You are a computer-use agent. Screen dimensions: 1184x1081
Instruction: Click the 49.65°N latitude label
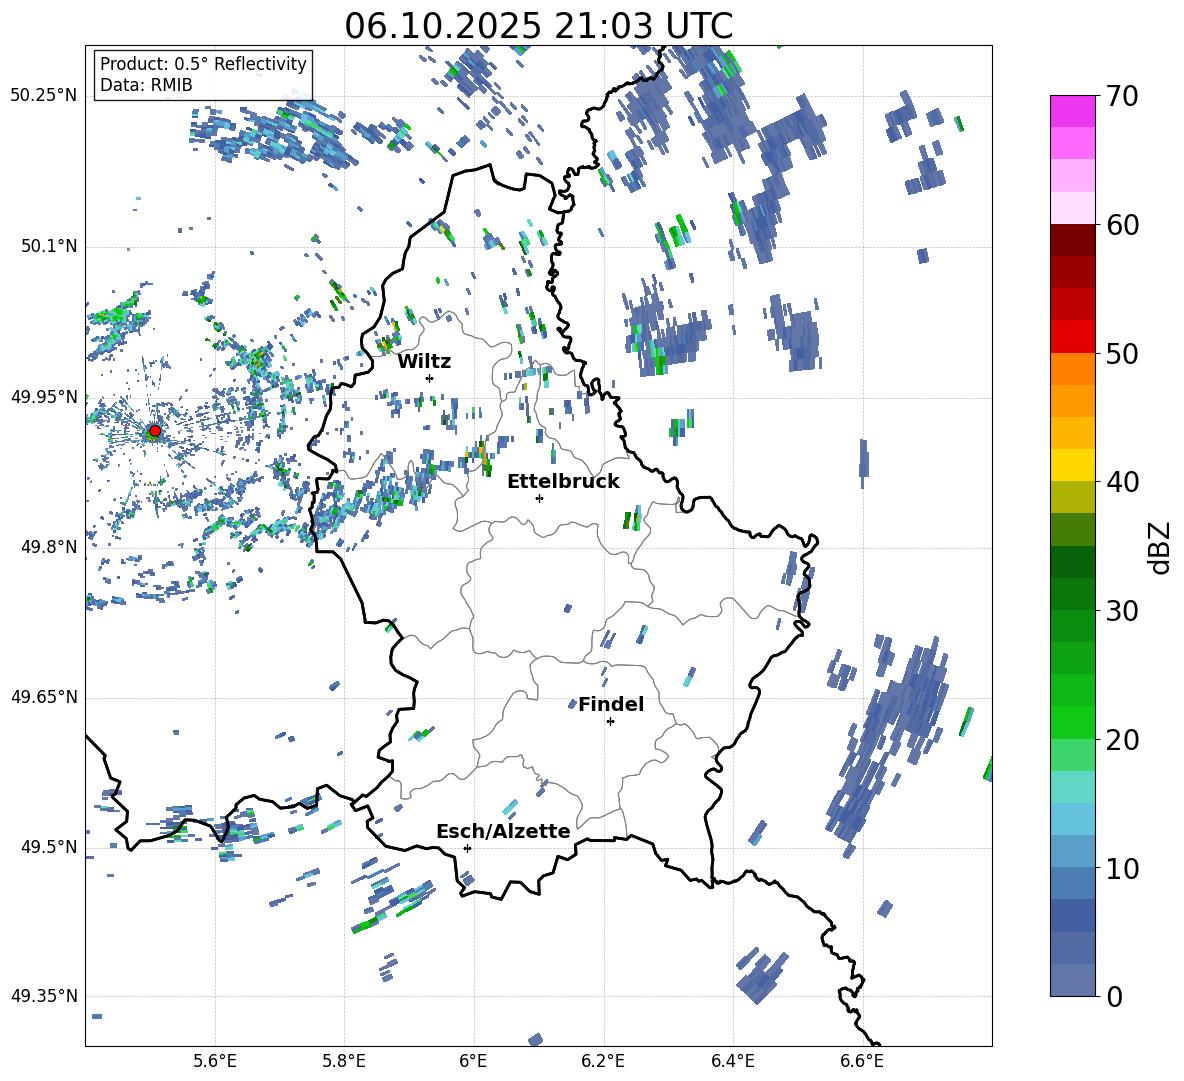pyautogui.click(x=44, y=696)
